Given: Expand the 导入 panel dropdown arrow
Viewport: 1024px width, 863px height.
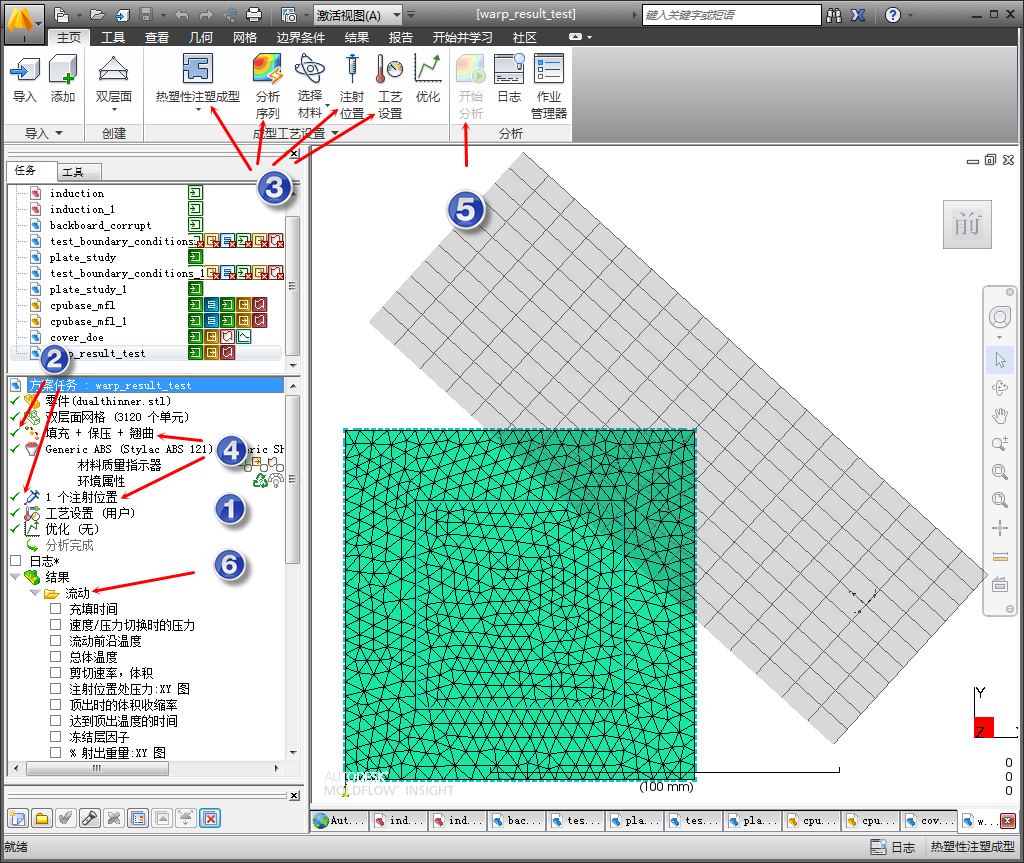Looking at the screenshot, I should [x=59, y=133].
